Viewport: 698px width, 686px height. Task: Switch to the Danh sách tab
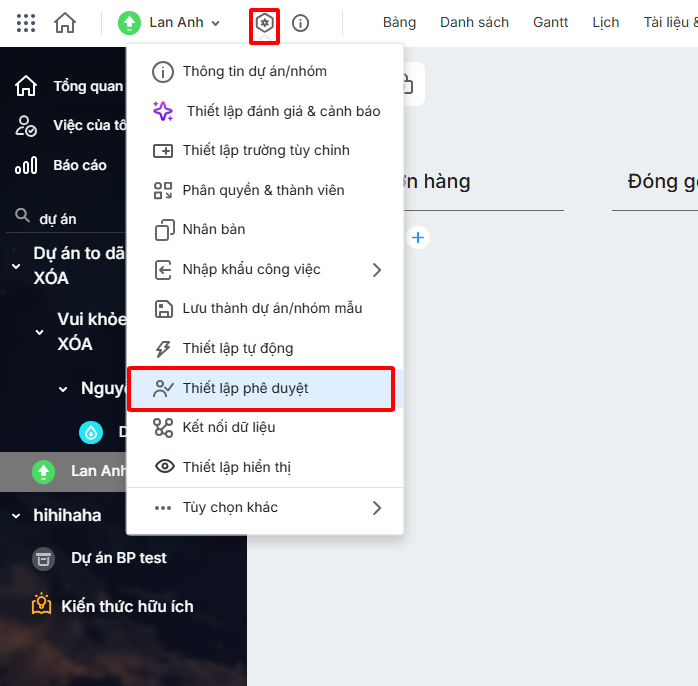coord(474,22)
